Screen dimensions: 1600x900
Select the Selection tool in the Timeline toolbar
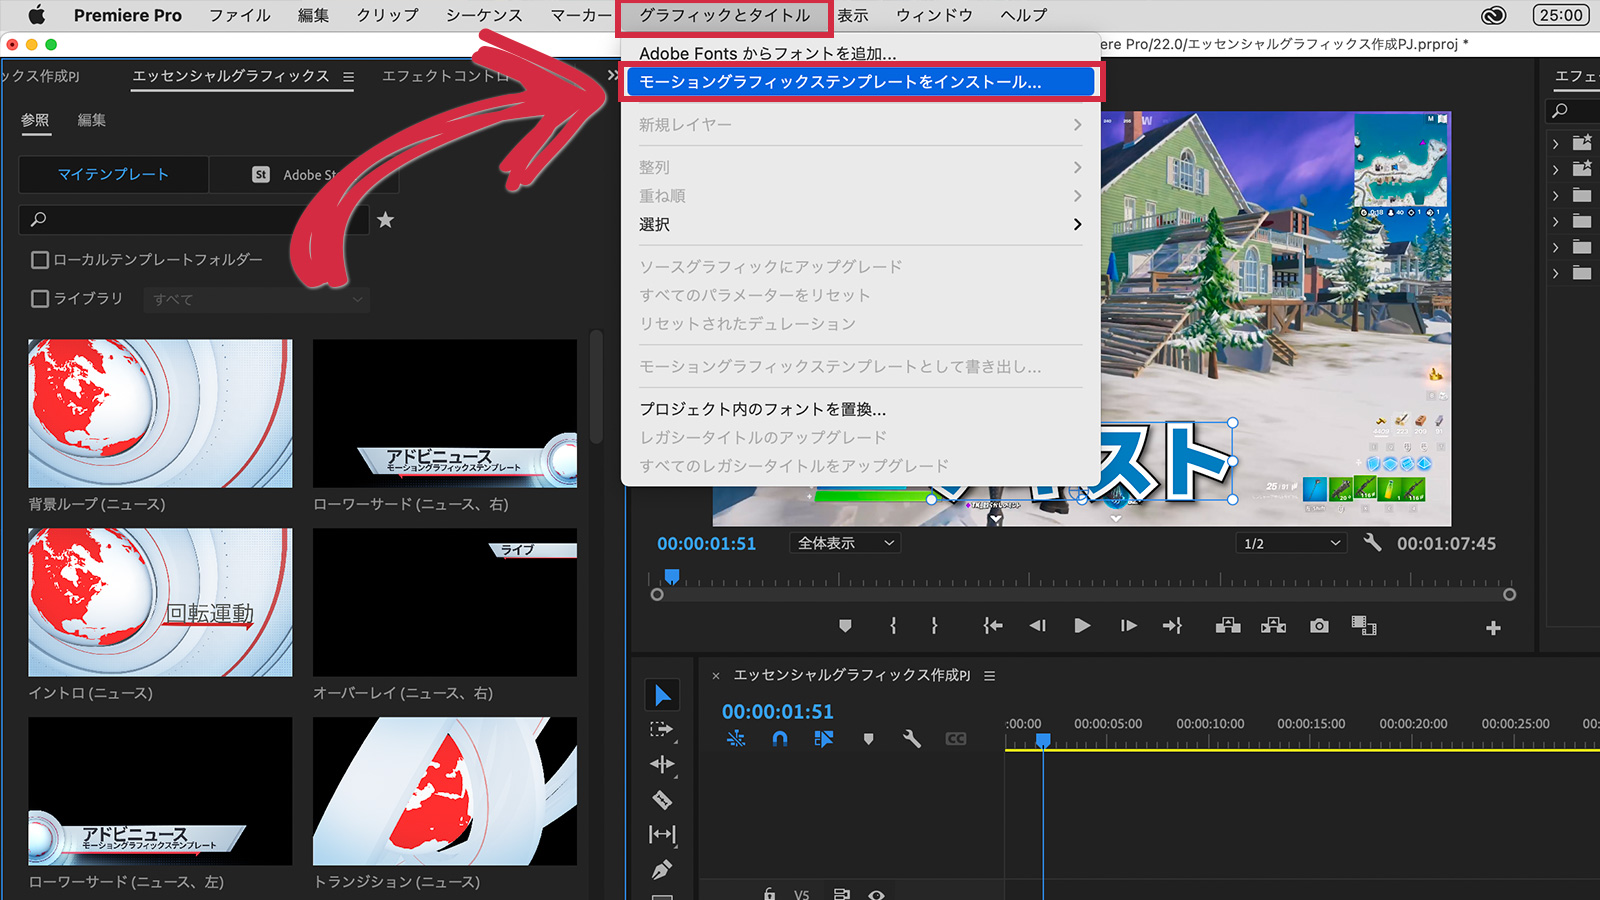[663, 694]
